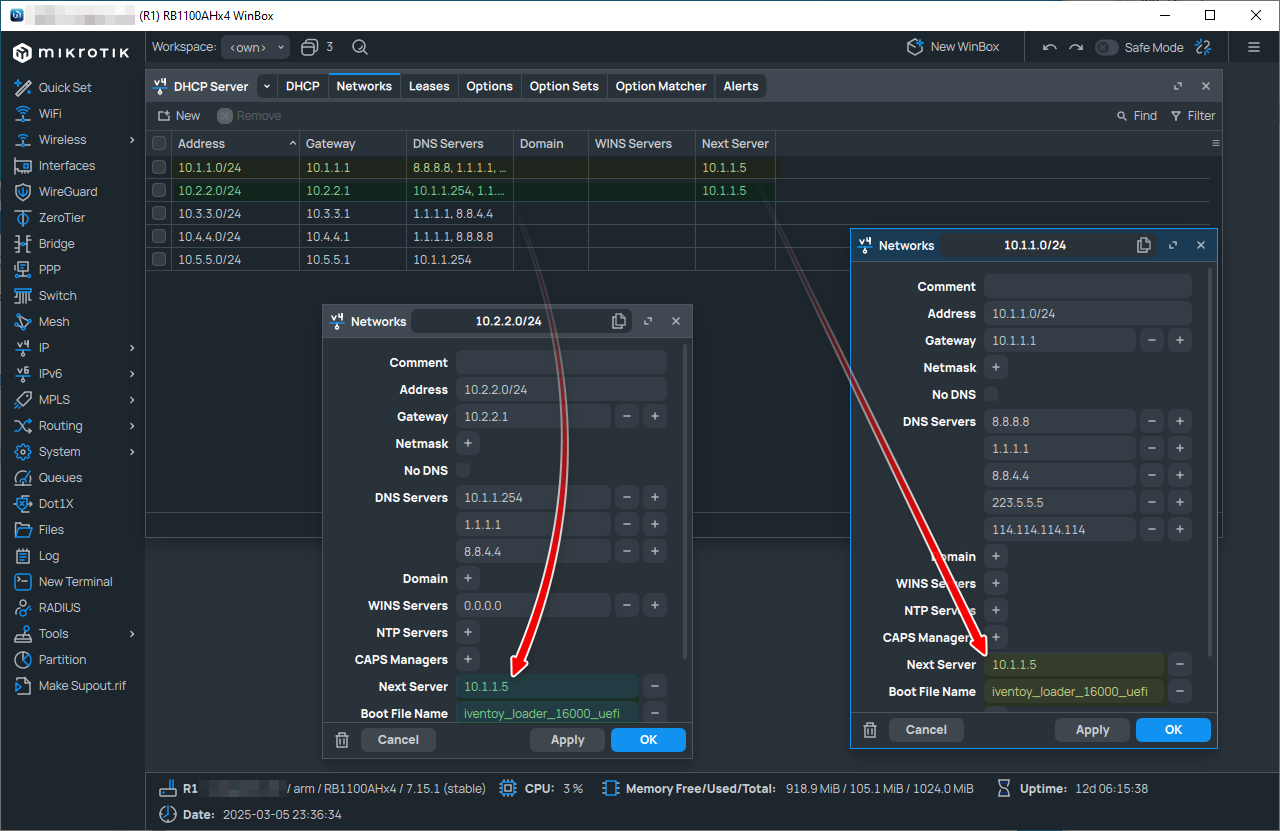Check the No DNS box in the 10.2.2.0/24 dialog
Viewport: 1280px width, 831px height.
click(463, 470)
